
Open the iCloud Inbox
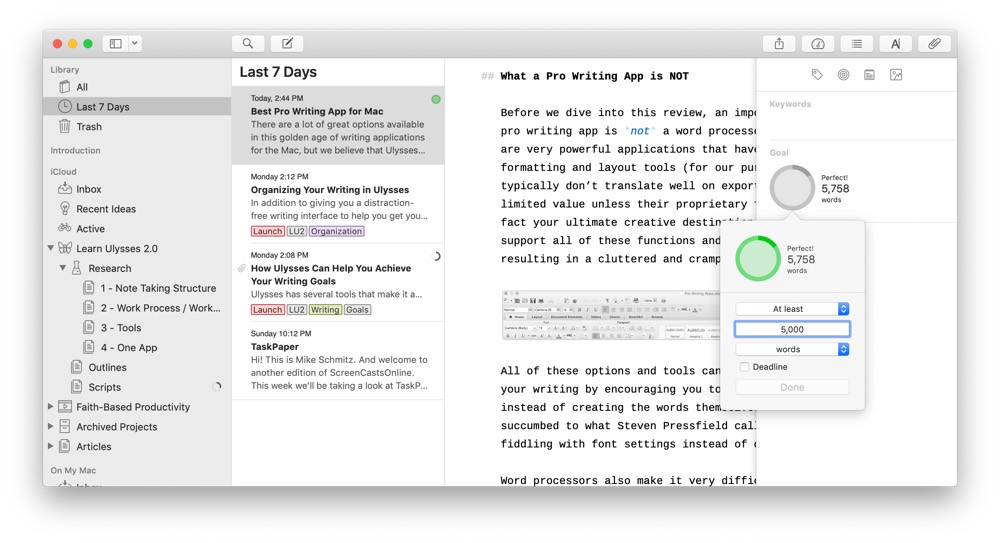point(136,189)
